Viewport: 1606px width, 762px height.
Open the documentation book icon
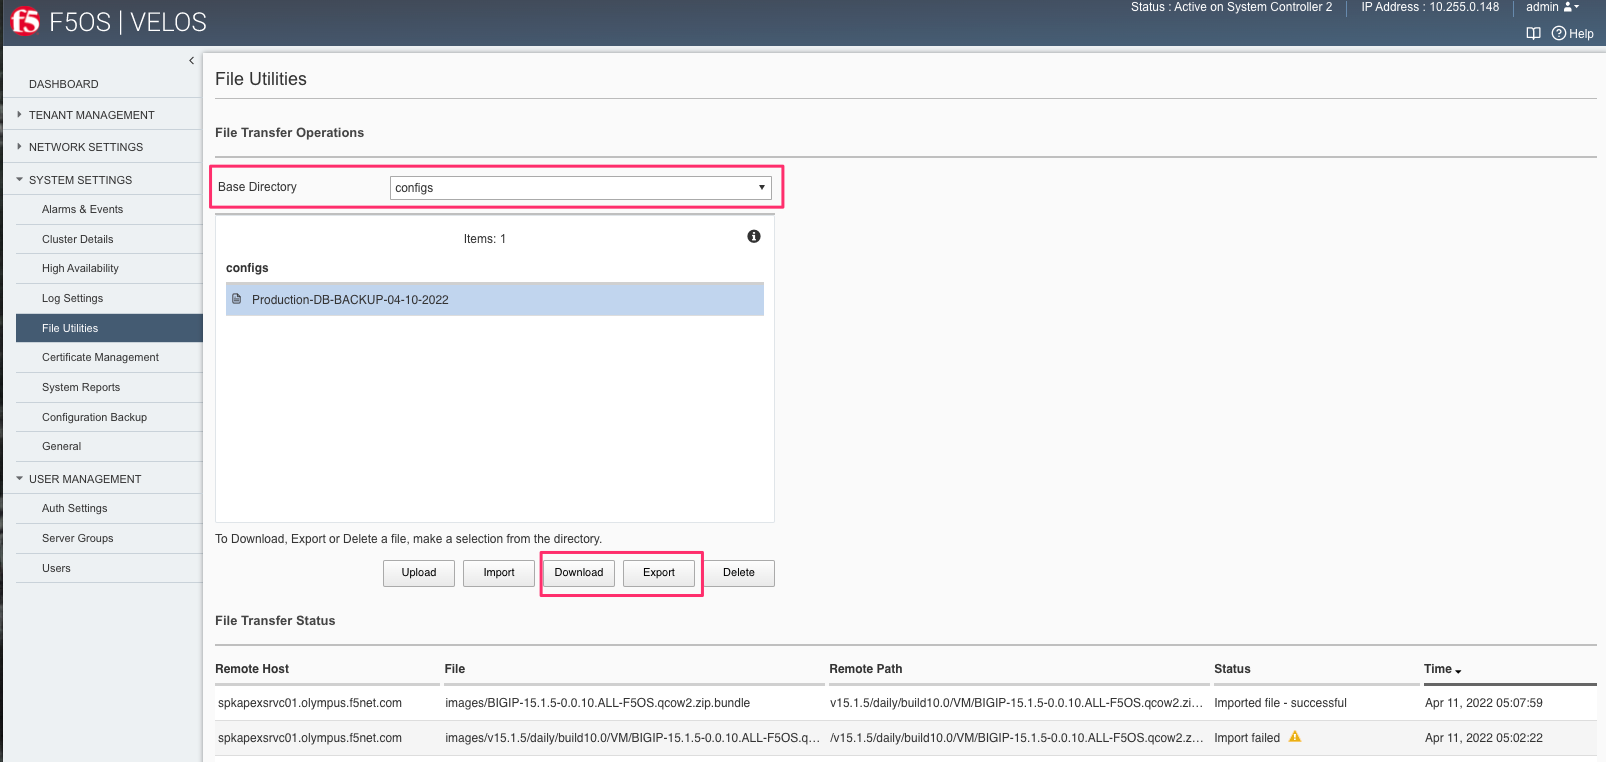[1533, 33]
